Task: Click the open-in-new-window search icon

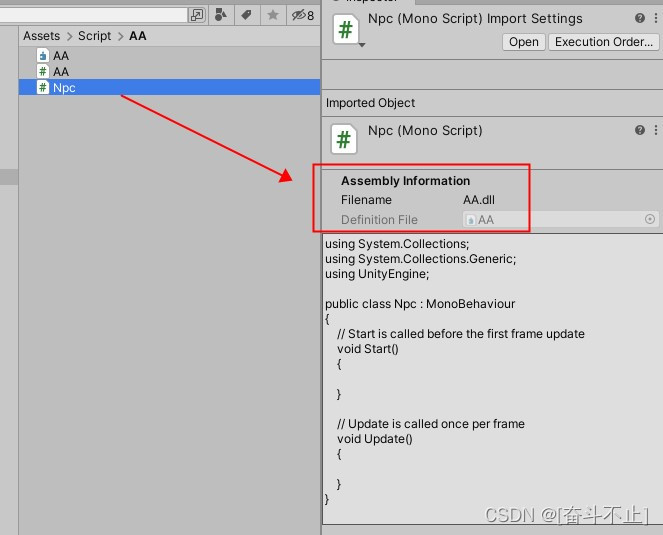Action: 197,15
